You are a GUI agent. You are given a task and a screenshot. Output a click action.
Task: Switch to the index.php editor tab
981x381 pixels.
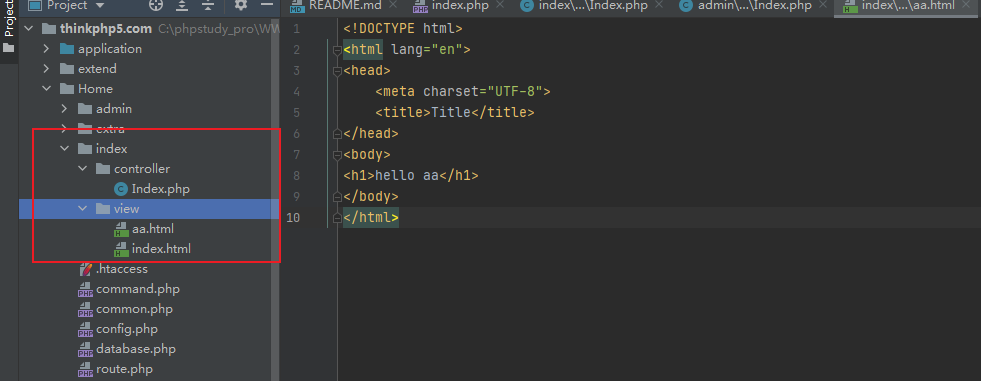coord(459,6)
